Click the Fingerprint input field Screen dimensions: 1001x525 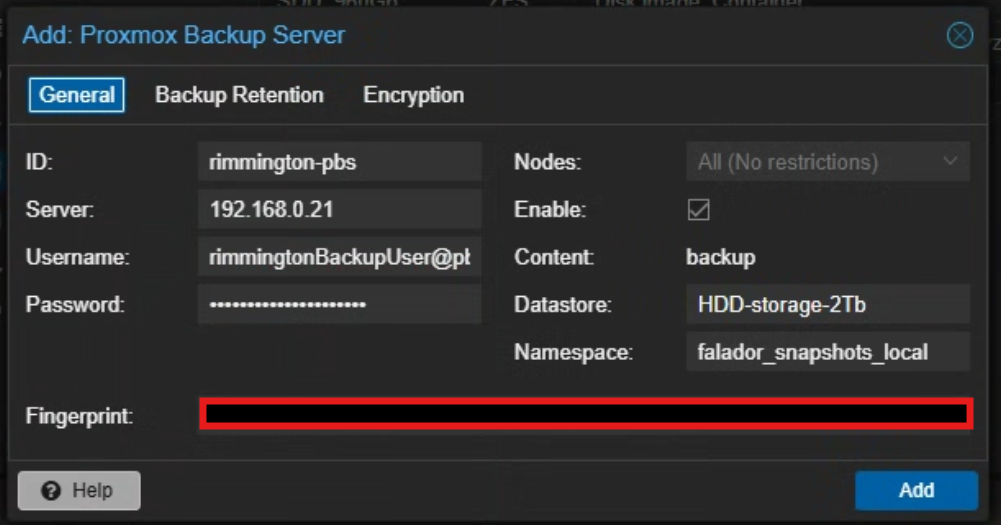586,414
